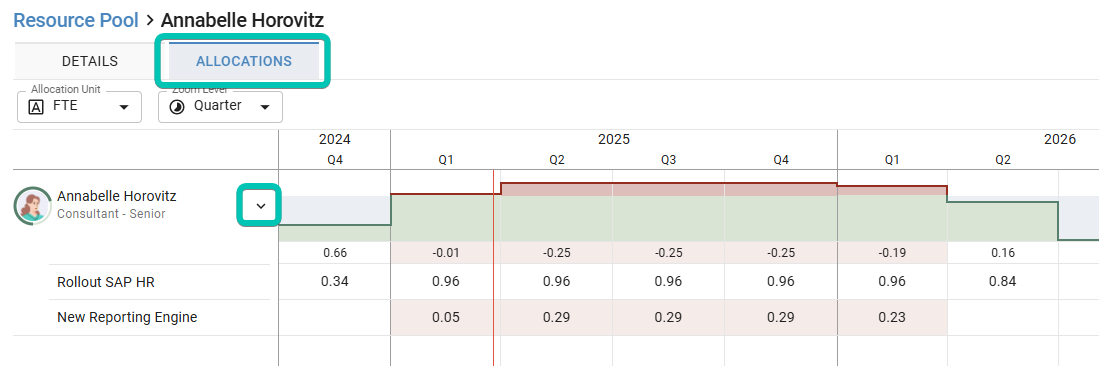The height and width of the screenshot is (366, 1099).
Task: Click the 0.05 New Reporting Engine cell
Action: tap(446, 318)
